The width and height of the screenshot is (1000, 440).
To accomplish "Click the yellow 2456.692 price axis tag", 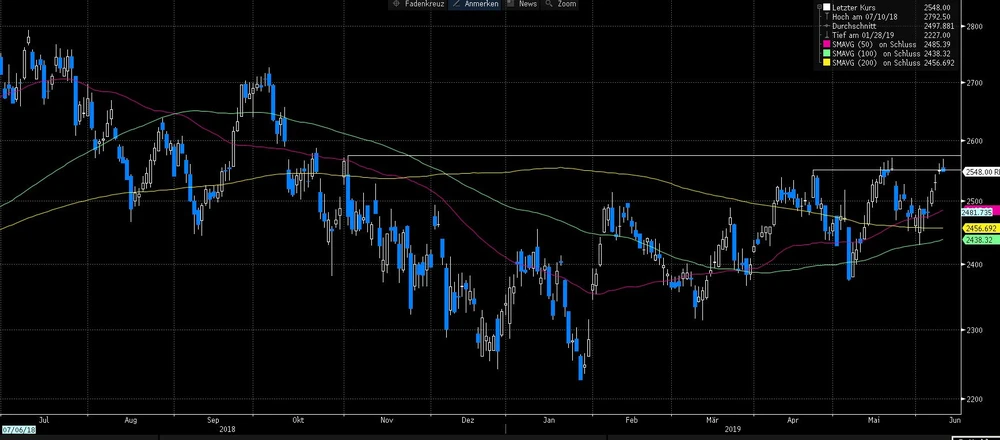I will (x=977, y=228).
